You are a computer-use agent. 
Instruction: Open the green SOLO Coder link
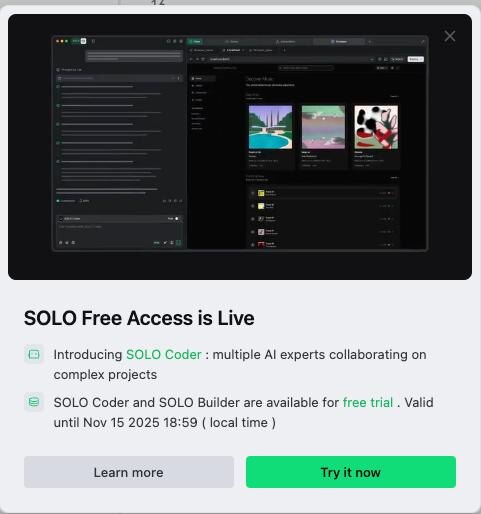[164, 354]
